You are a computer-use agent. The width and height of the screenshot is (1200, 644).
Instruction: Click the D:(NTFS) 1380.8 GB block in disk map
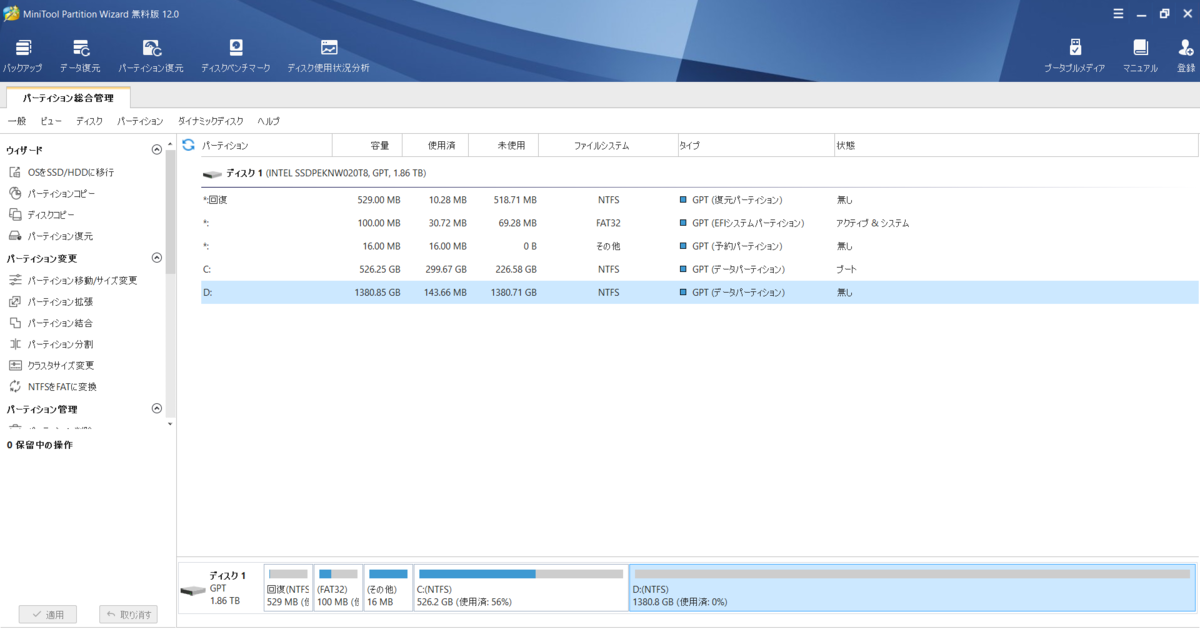pos(912,588)
